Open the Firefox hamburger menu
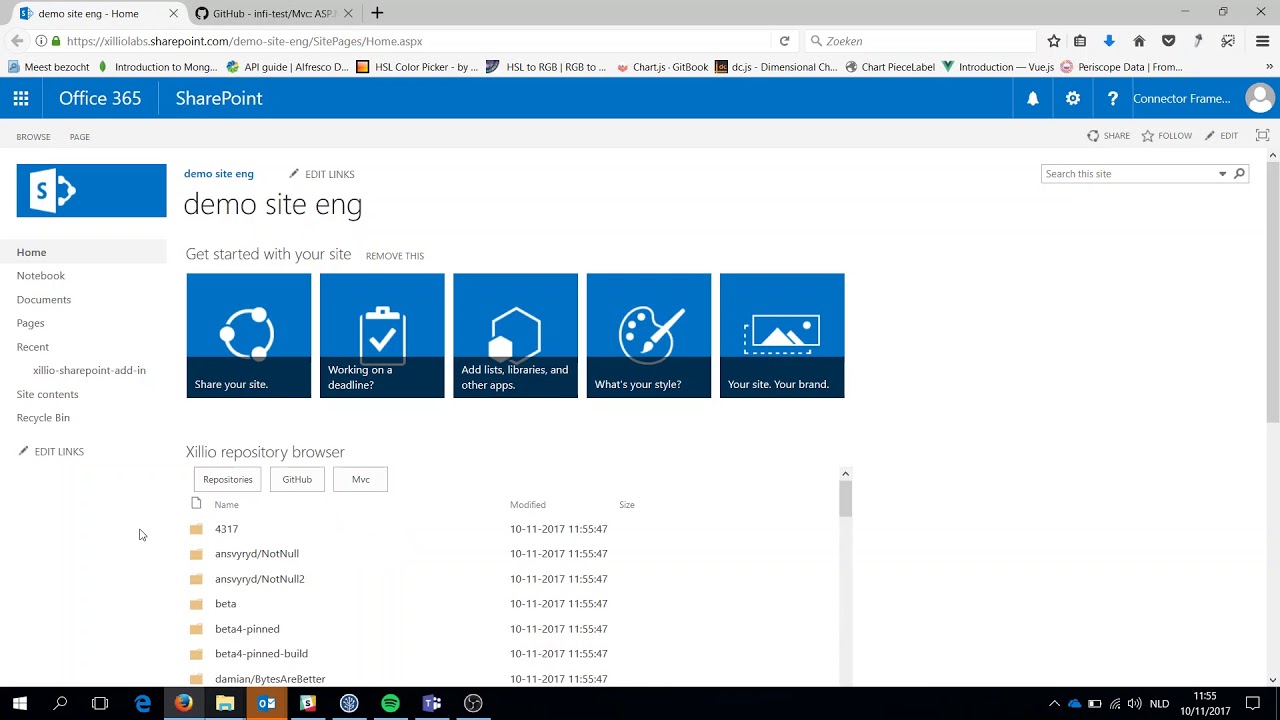1280x720 pixels. pyautogui.click(x=1262, y=41)
